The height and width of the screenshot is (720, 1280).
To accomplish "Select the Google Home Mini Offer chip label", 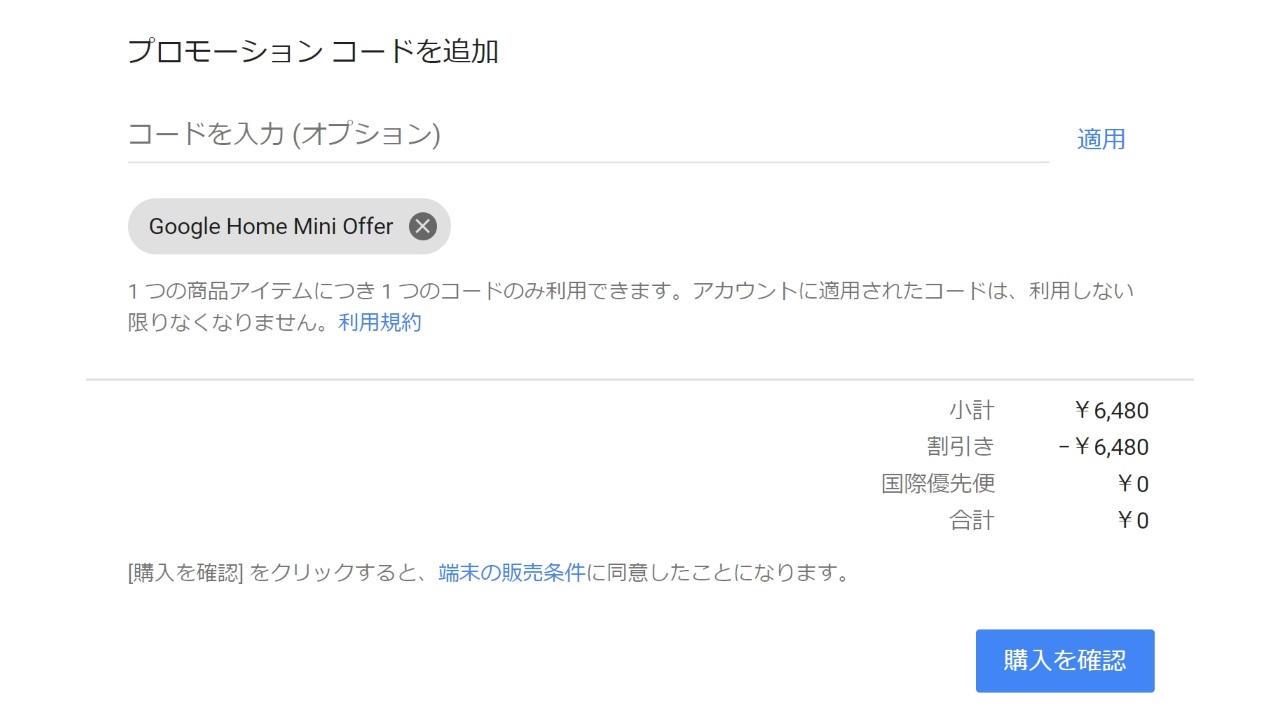I will pos(271,226).
